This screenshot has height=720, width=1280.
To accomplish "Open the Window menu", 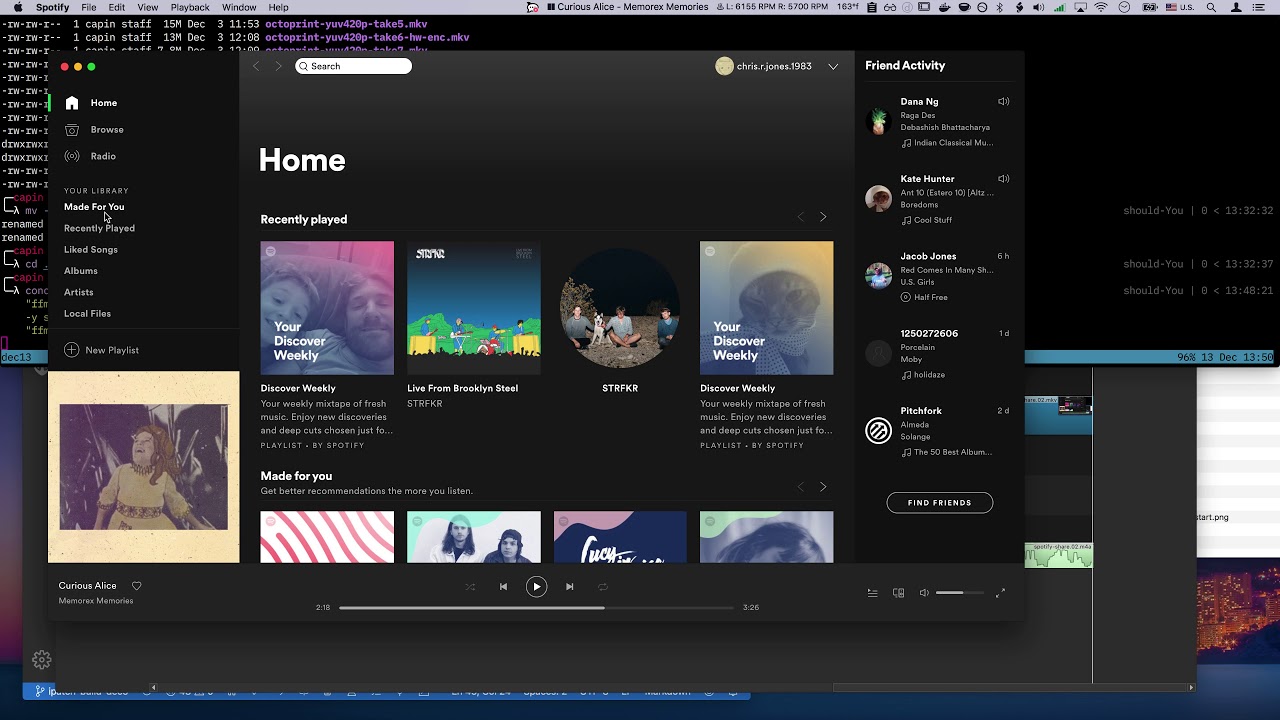I will coord(239,7).
